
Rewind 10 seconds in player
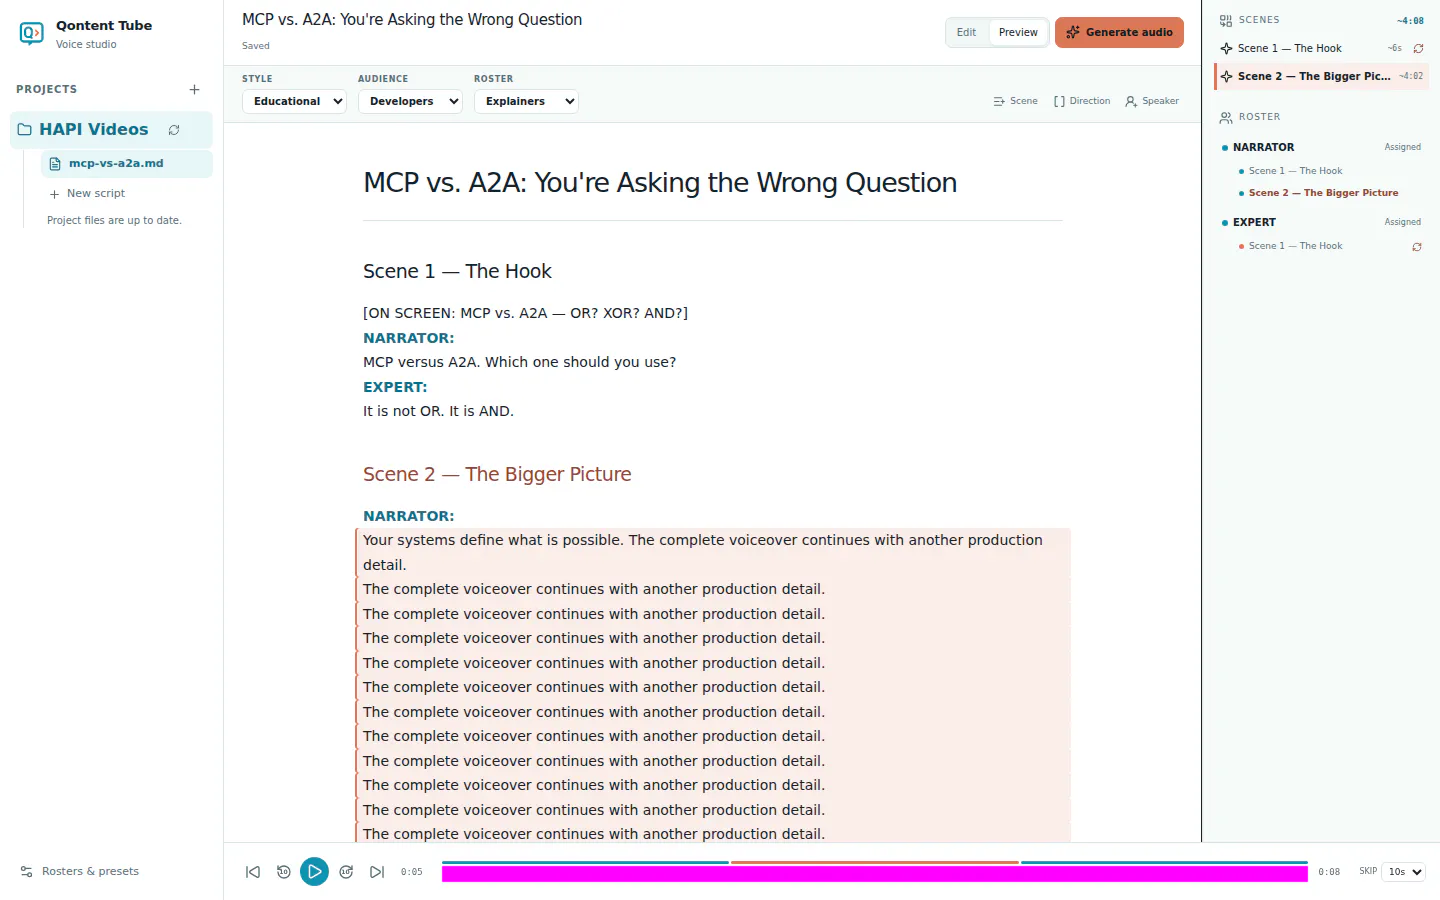[x=284, y=873]
